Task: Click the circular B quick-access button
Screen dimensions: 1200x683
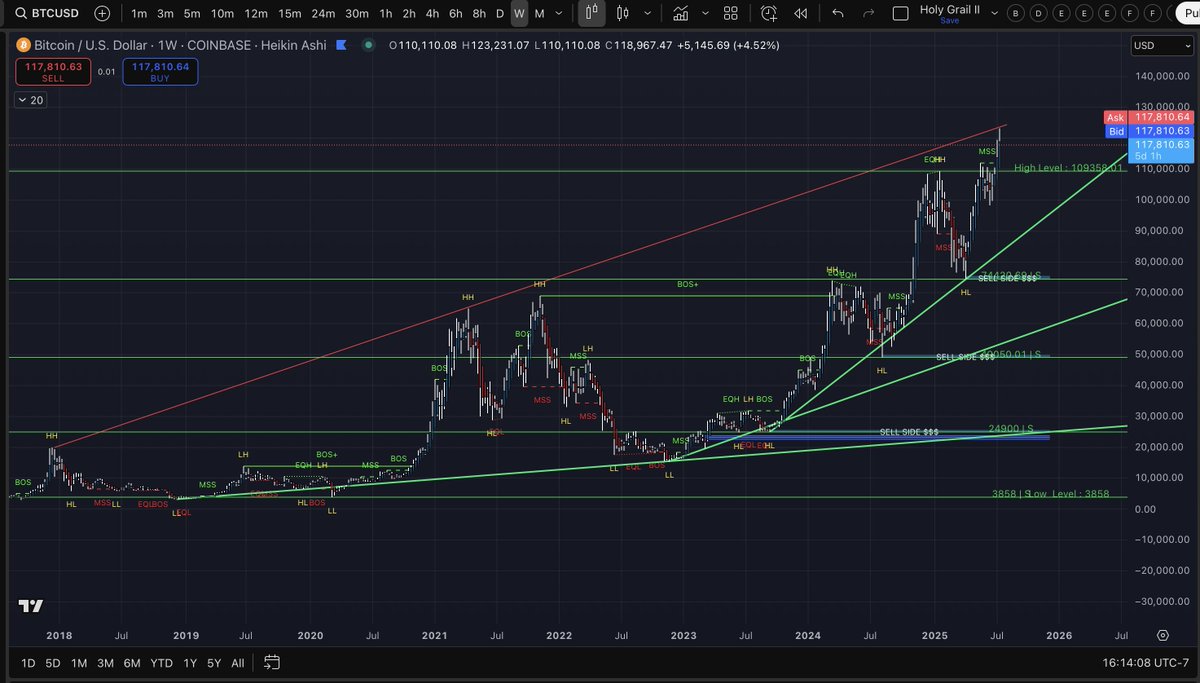Action: 1017,13
